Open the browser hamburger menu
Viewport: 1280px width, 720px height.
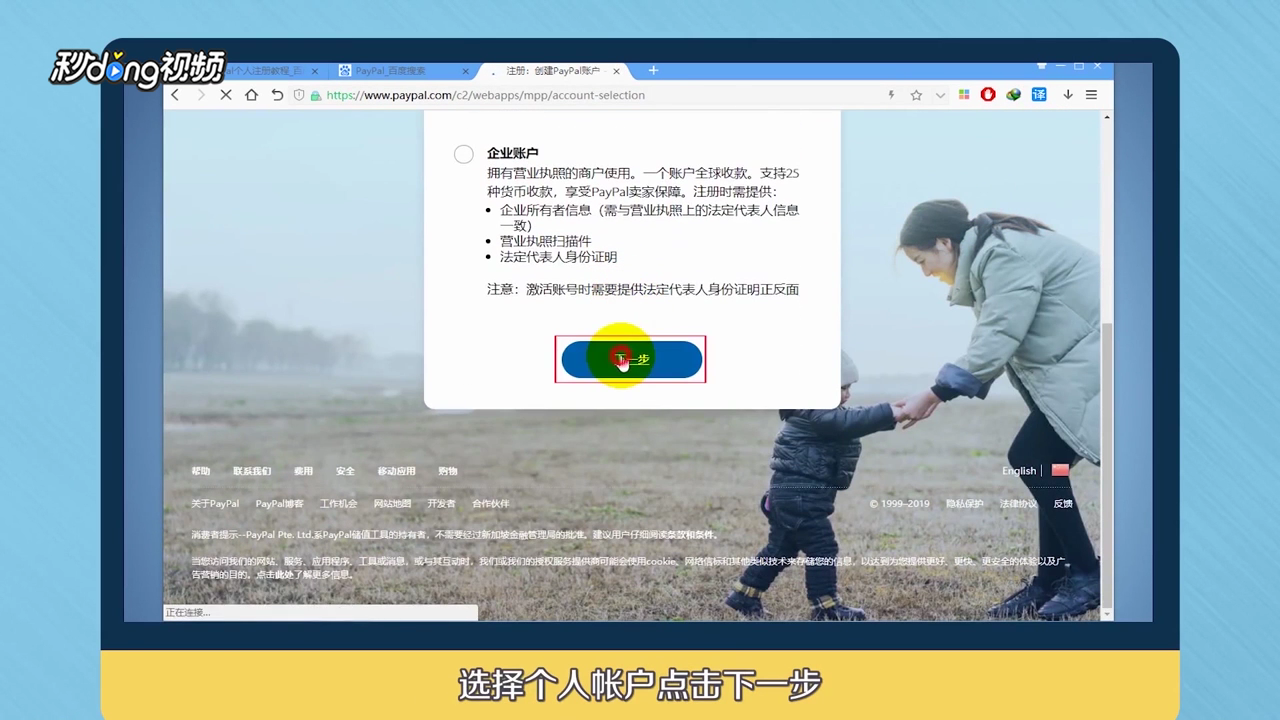coord(1091,94)
